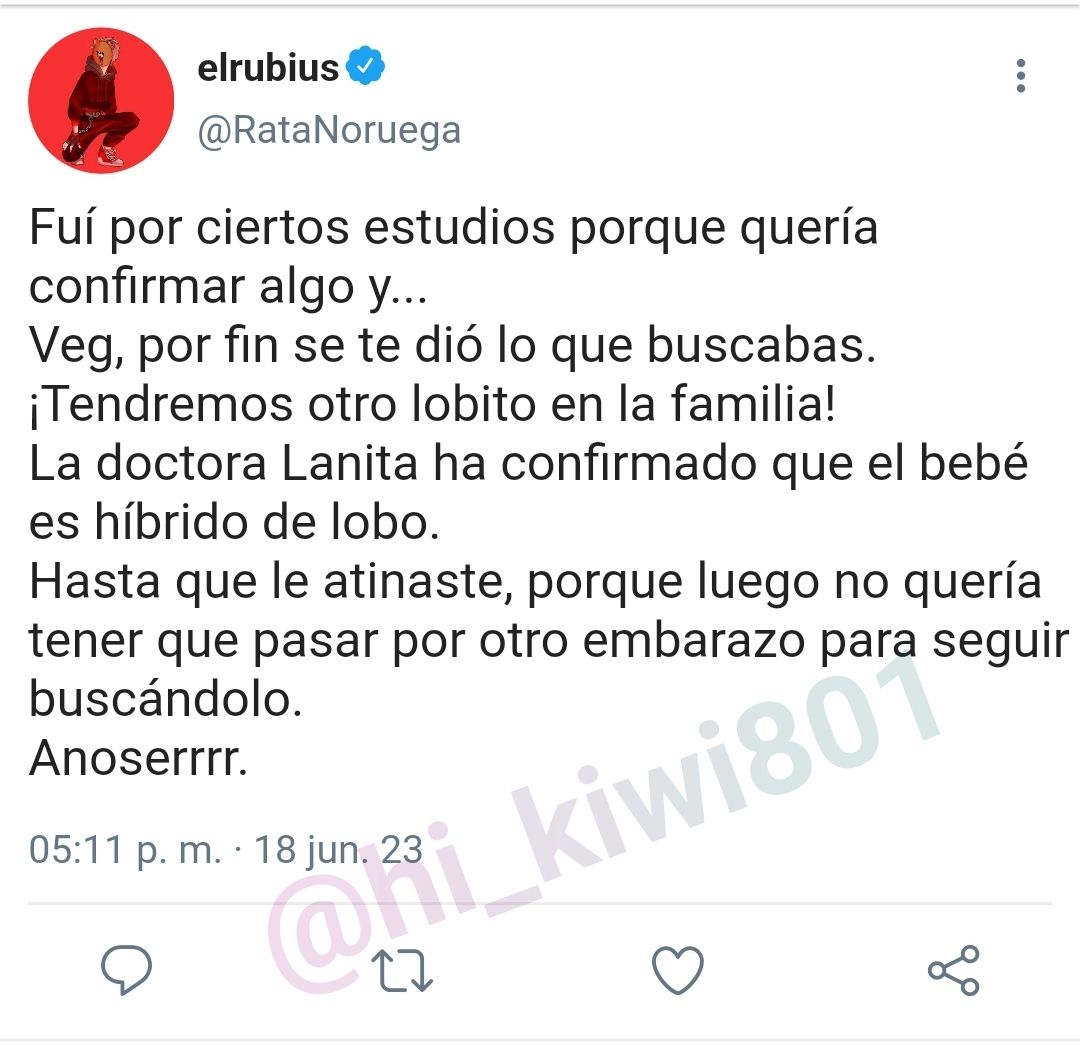1080x1050 pixels.
Task: Select the 18 jun. 23 date text
Action: (338, 849)
